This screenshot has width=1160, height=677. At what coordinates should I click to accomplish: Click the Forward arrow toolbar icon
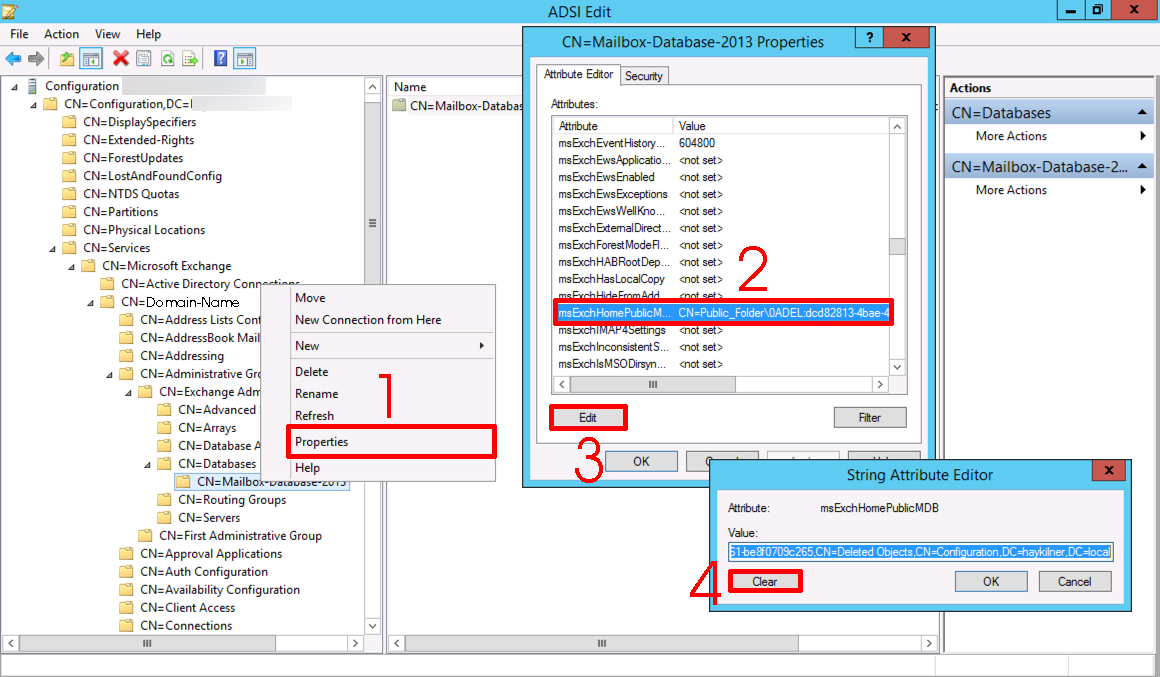(36, 58)
